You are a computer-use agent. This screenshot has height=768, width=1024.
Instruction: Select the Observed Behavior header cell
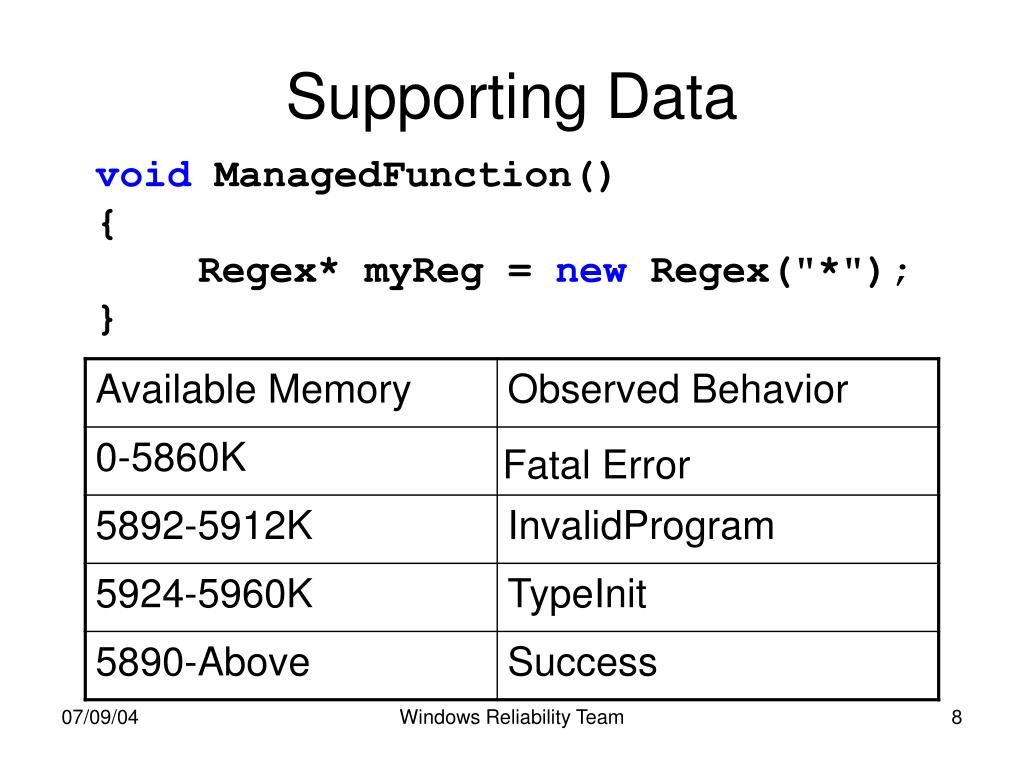pyautogui.click(x=718, y=393)
